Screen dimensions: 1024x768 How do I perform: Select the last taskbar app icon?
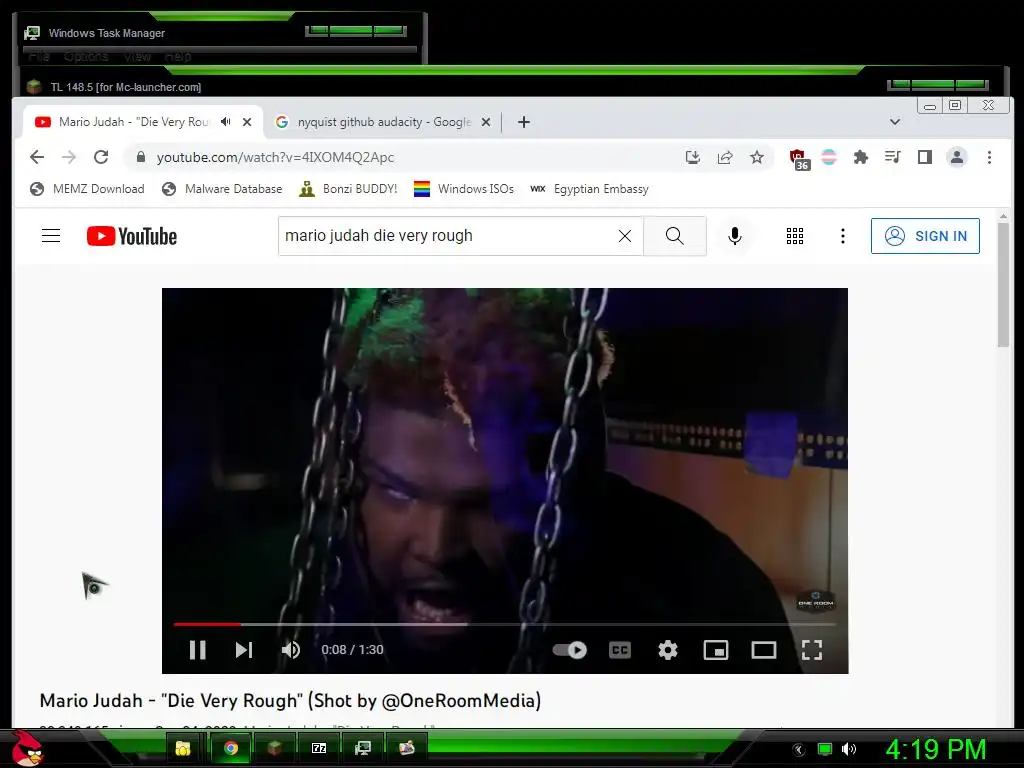[x=407, y=748]
